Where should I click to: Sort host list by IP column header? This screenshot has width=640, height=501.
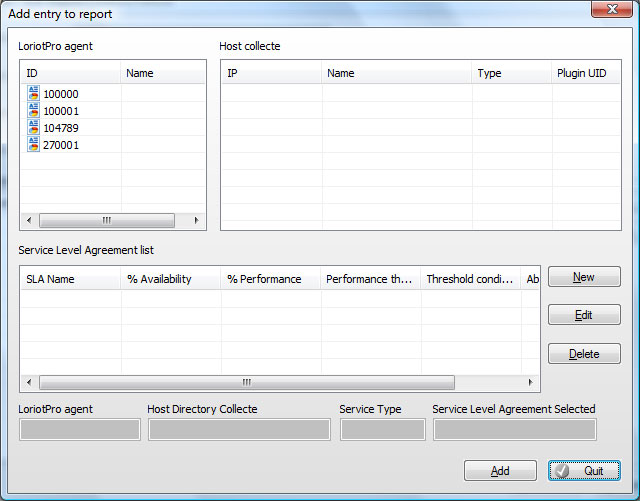[271, 73]
